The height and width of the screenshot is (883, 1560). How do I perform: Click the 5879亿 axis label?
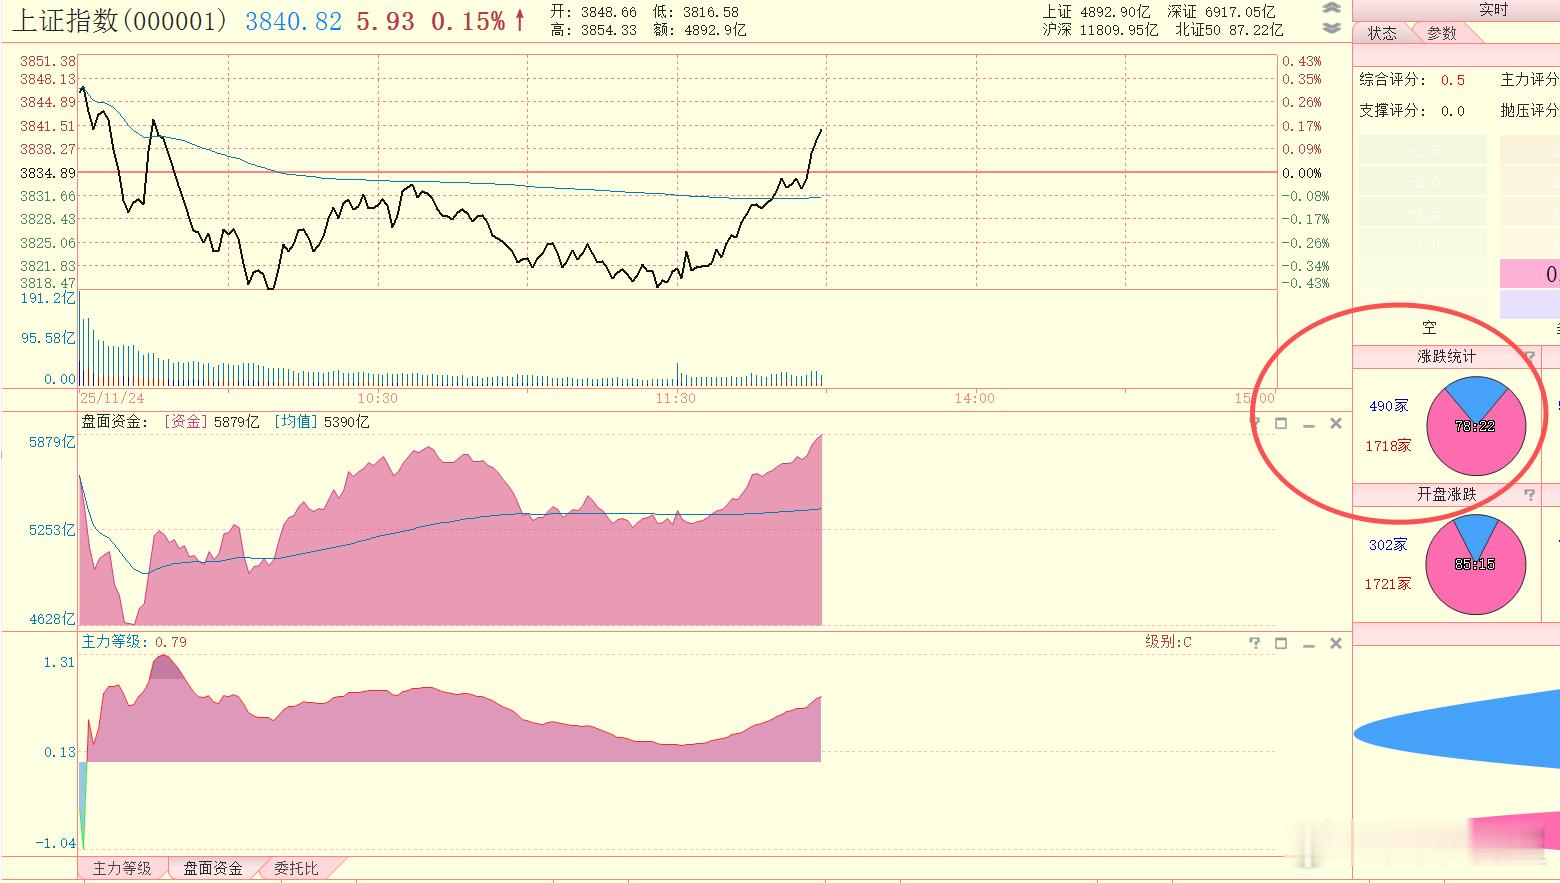[x=52, y=442]
